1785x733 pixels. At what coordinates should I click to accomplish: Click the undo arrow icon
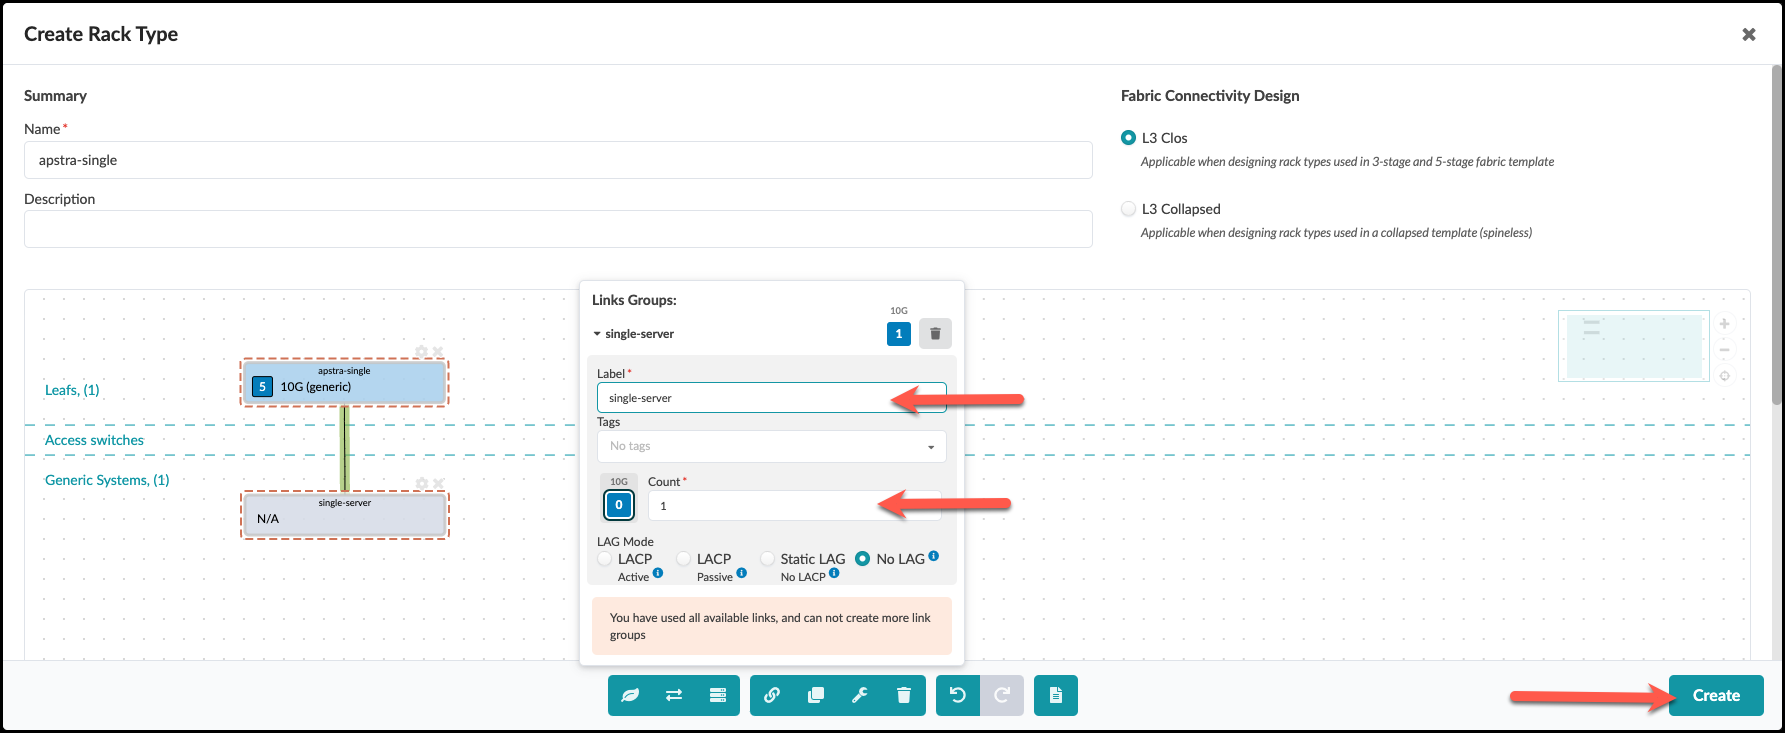coord(958,695)
